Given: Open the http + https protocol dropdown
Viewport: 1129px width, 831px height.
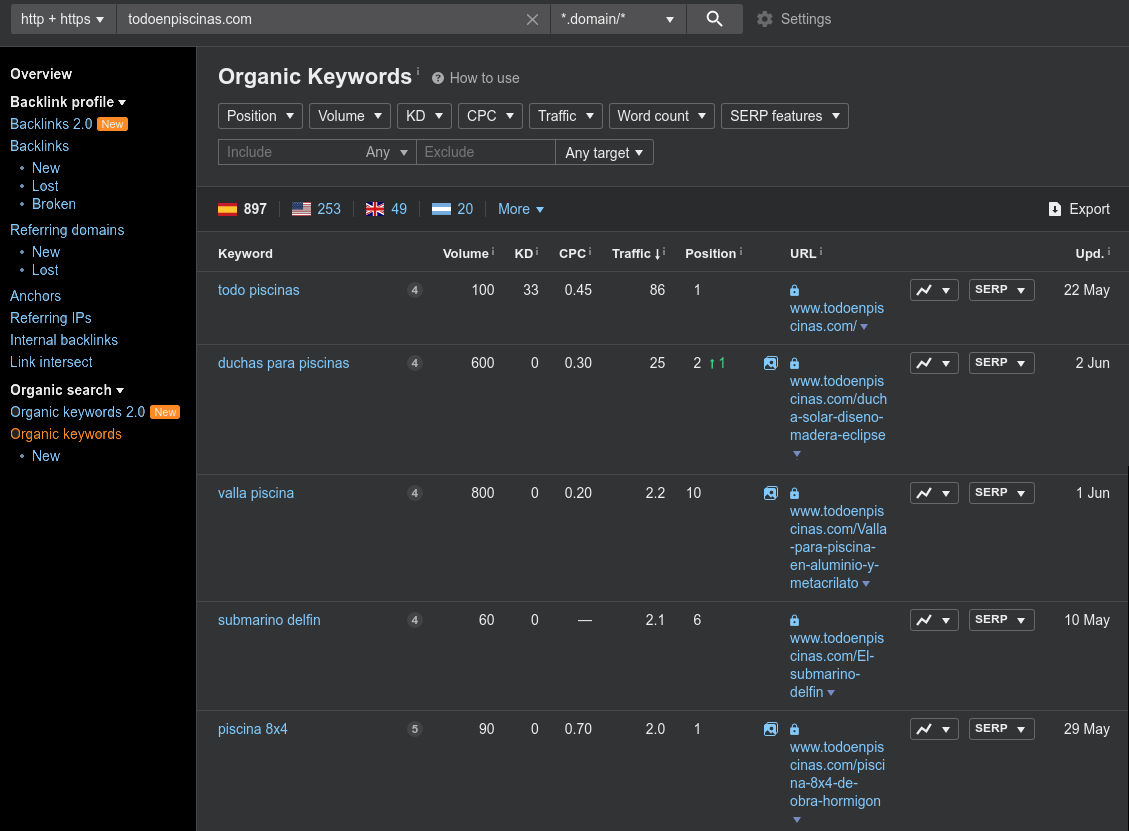Looking at the screenshot, I should coord(62,19).
